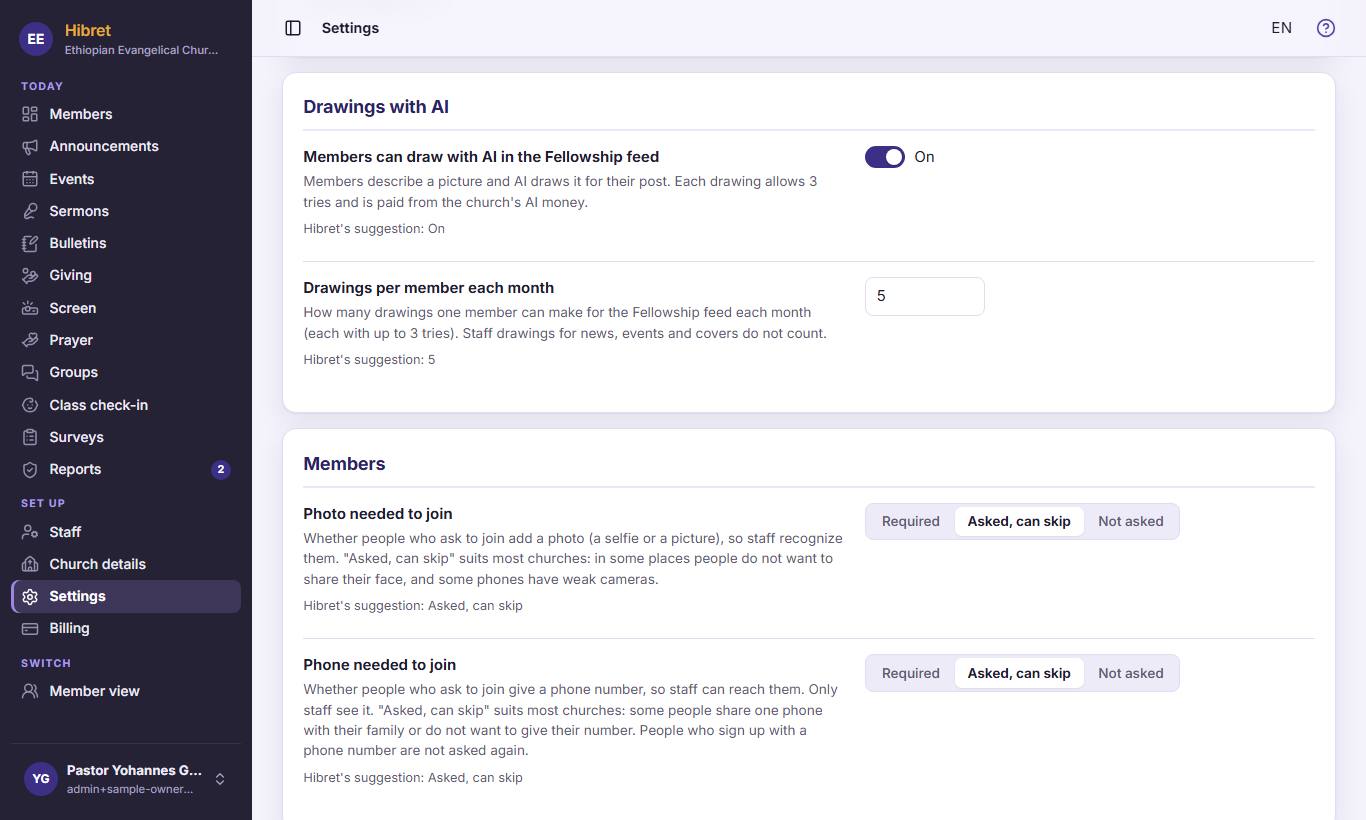1366x820 pixels.
Task: Click the Surveys clipboard icon
Action: [30, 437]
